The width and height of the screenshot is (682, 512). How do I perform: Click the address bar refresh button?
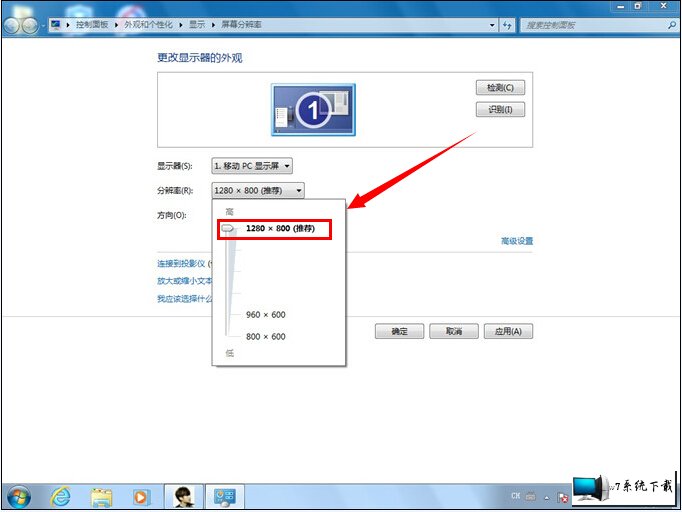[508, 24]
